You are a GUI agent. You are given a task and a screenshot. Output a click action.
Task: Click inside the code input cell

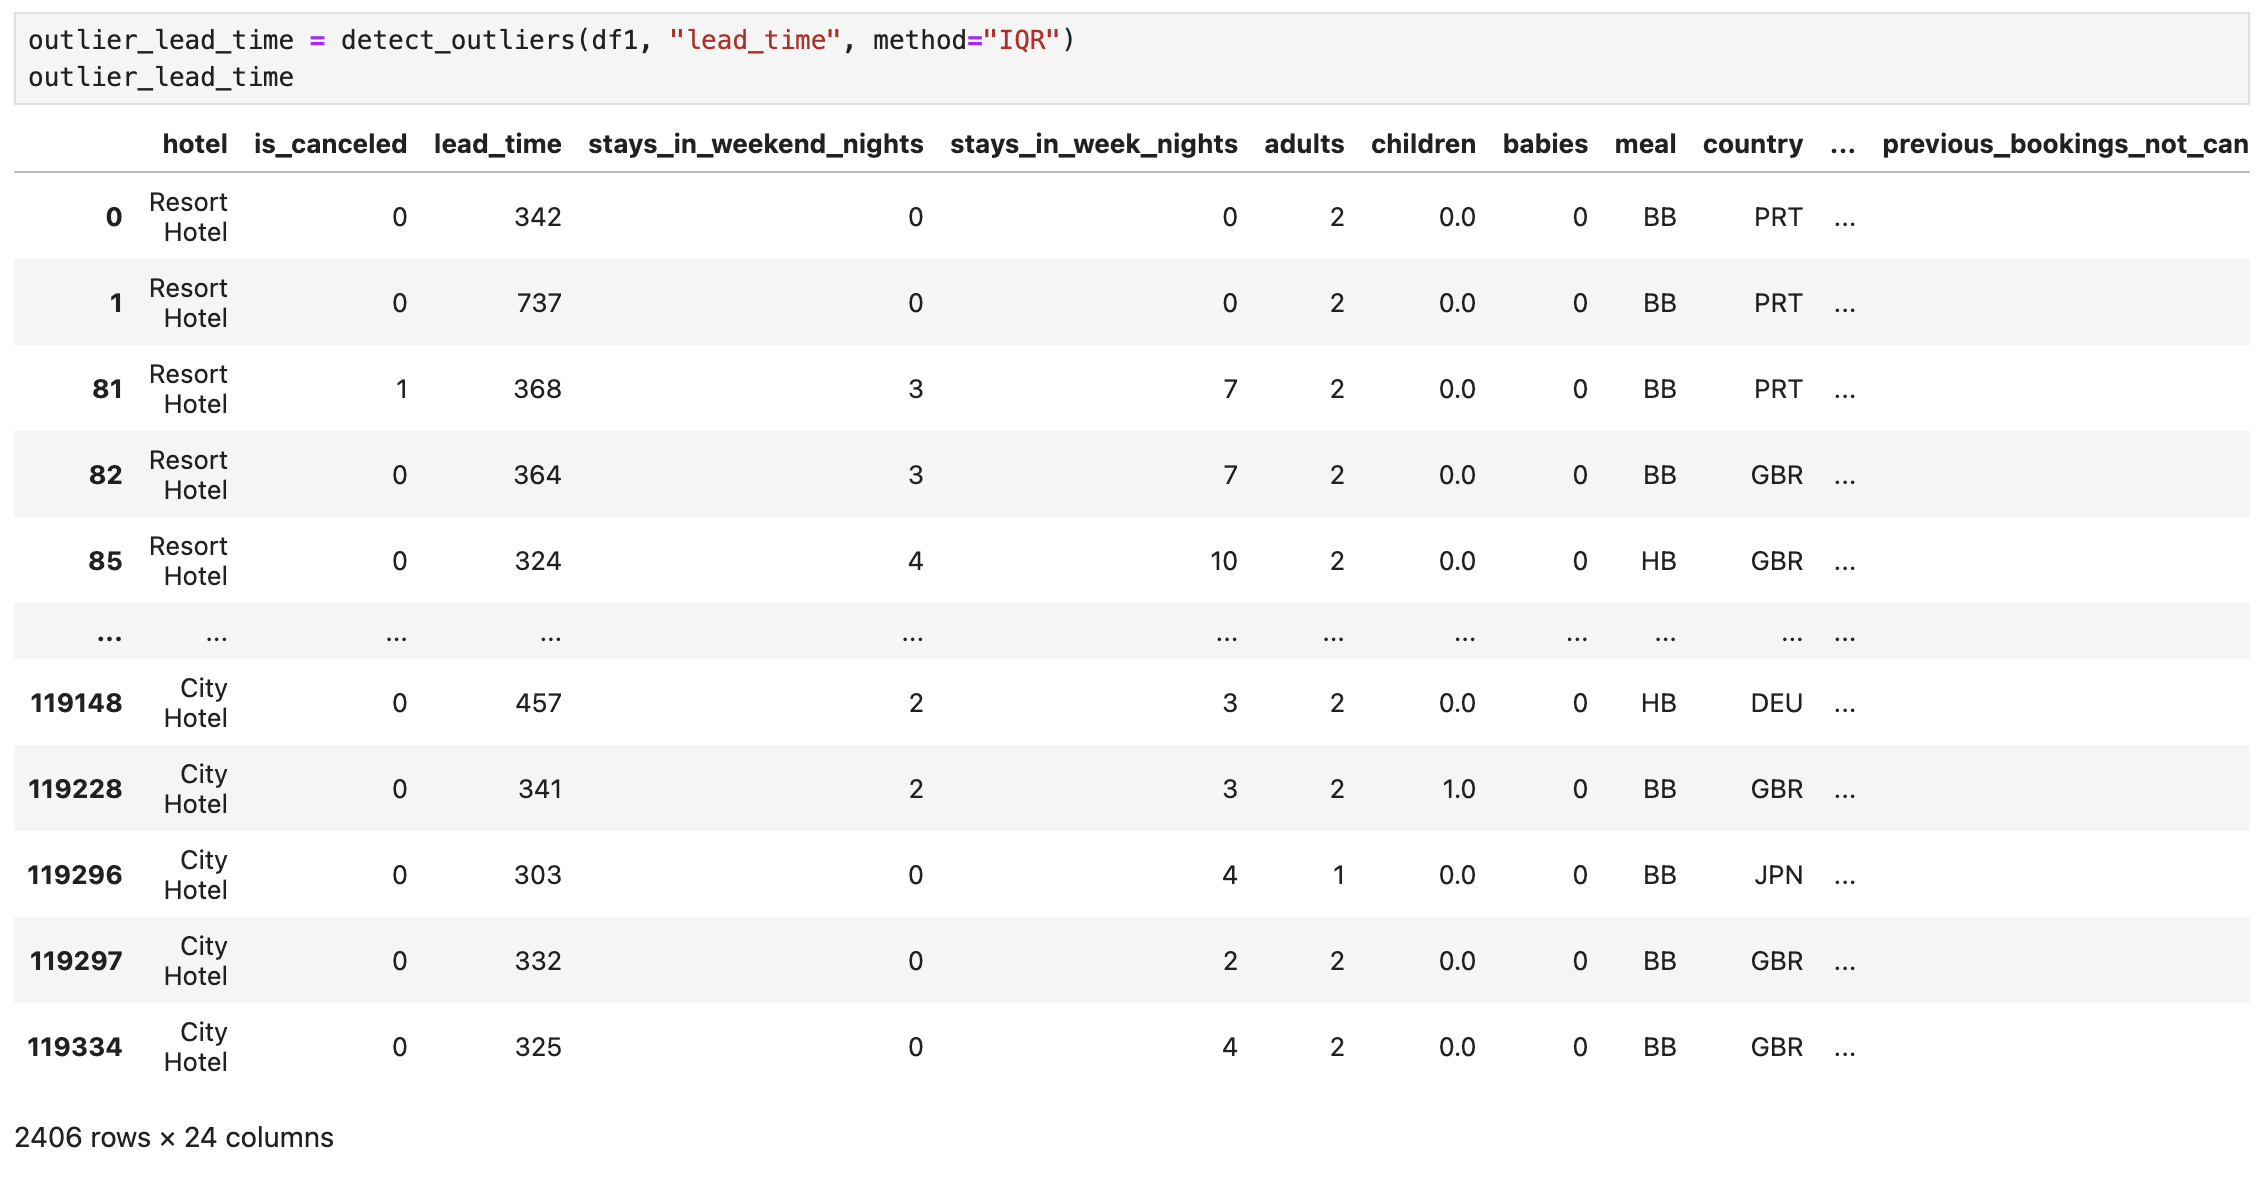(1130, 58)
